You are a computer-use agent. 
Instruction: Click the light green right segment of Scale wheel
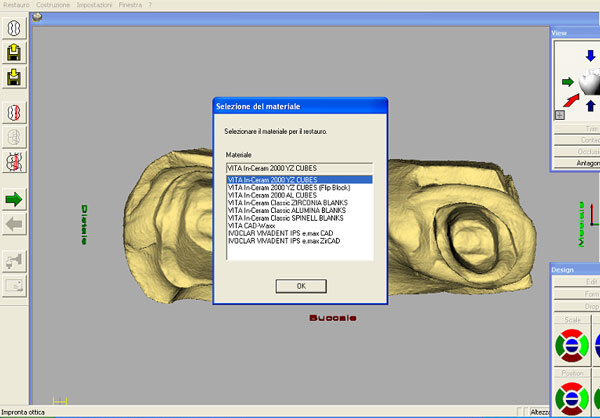tap(584, 346)
